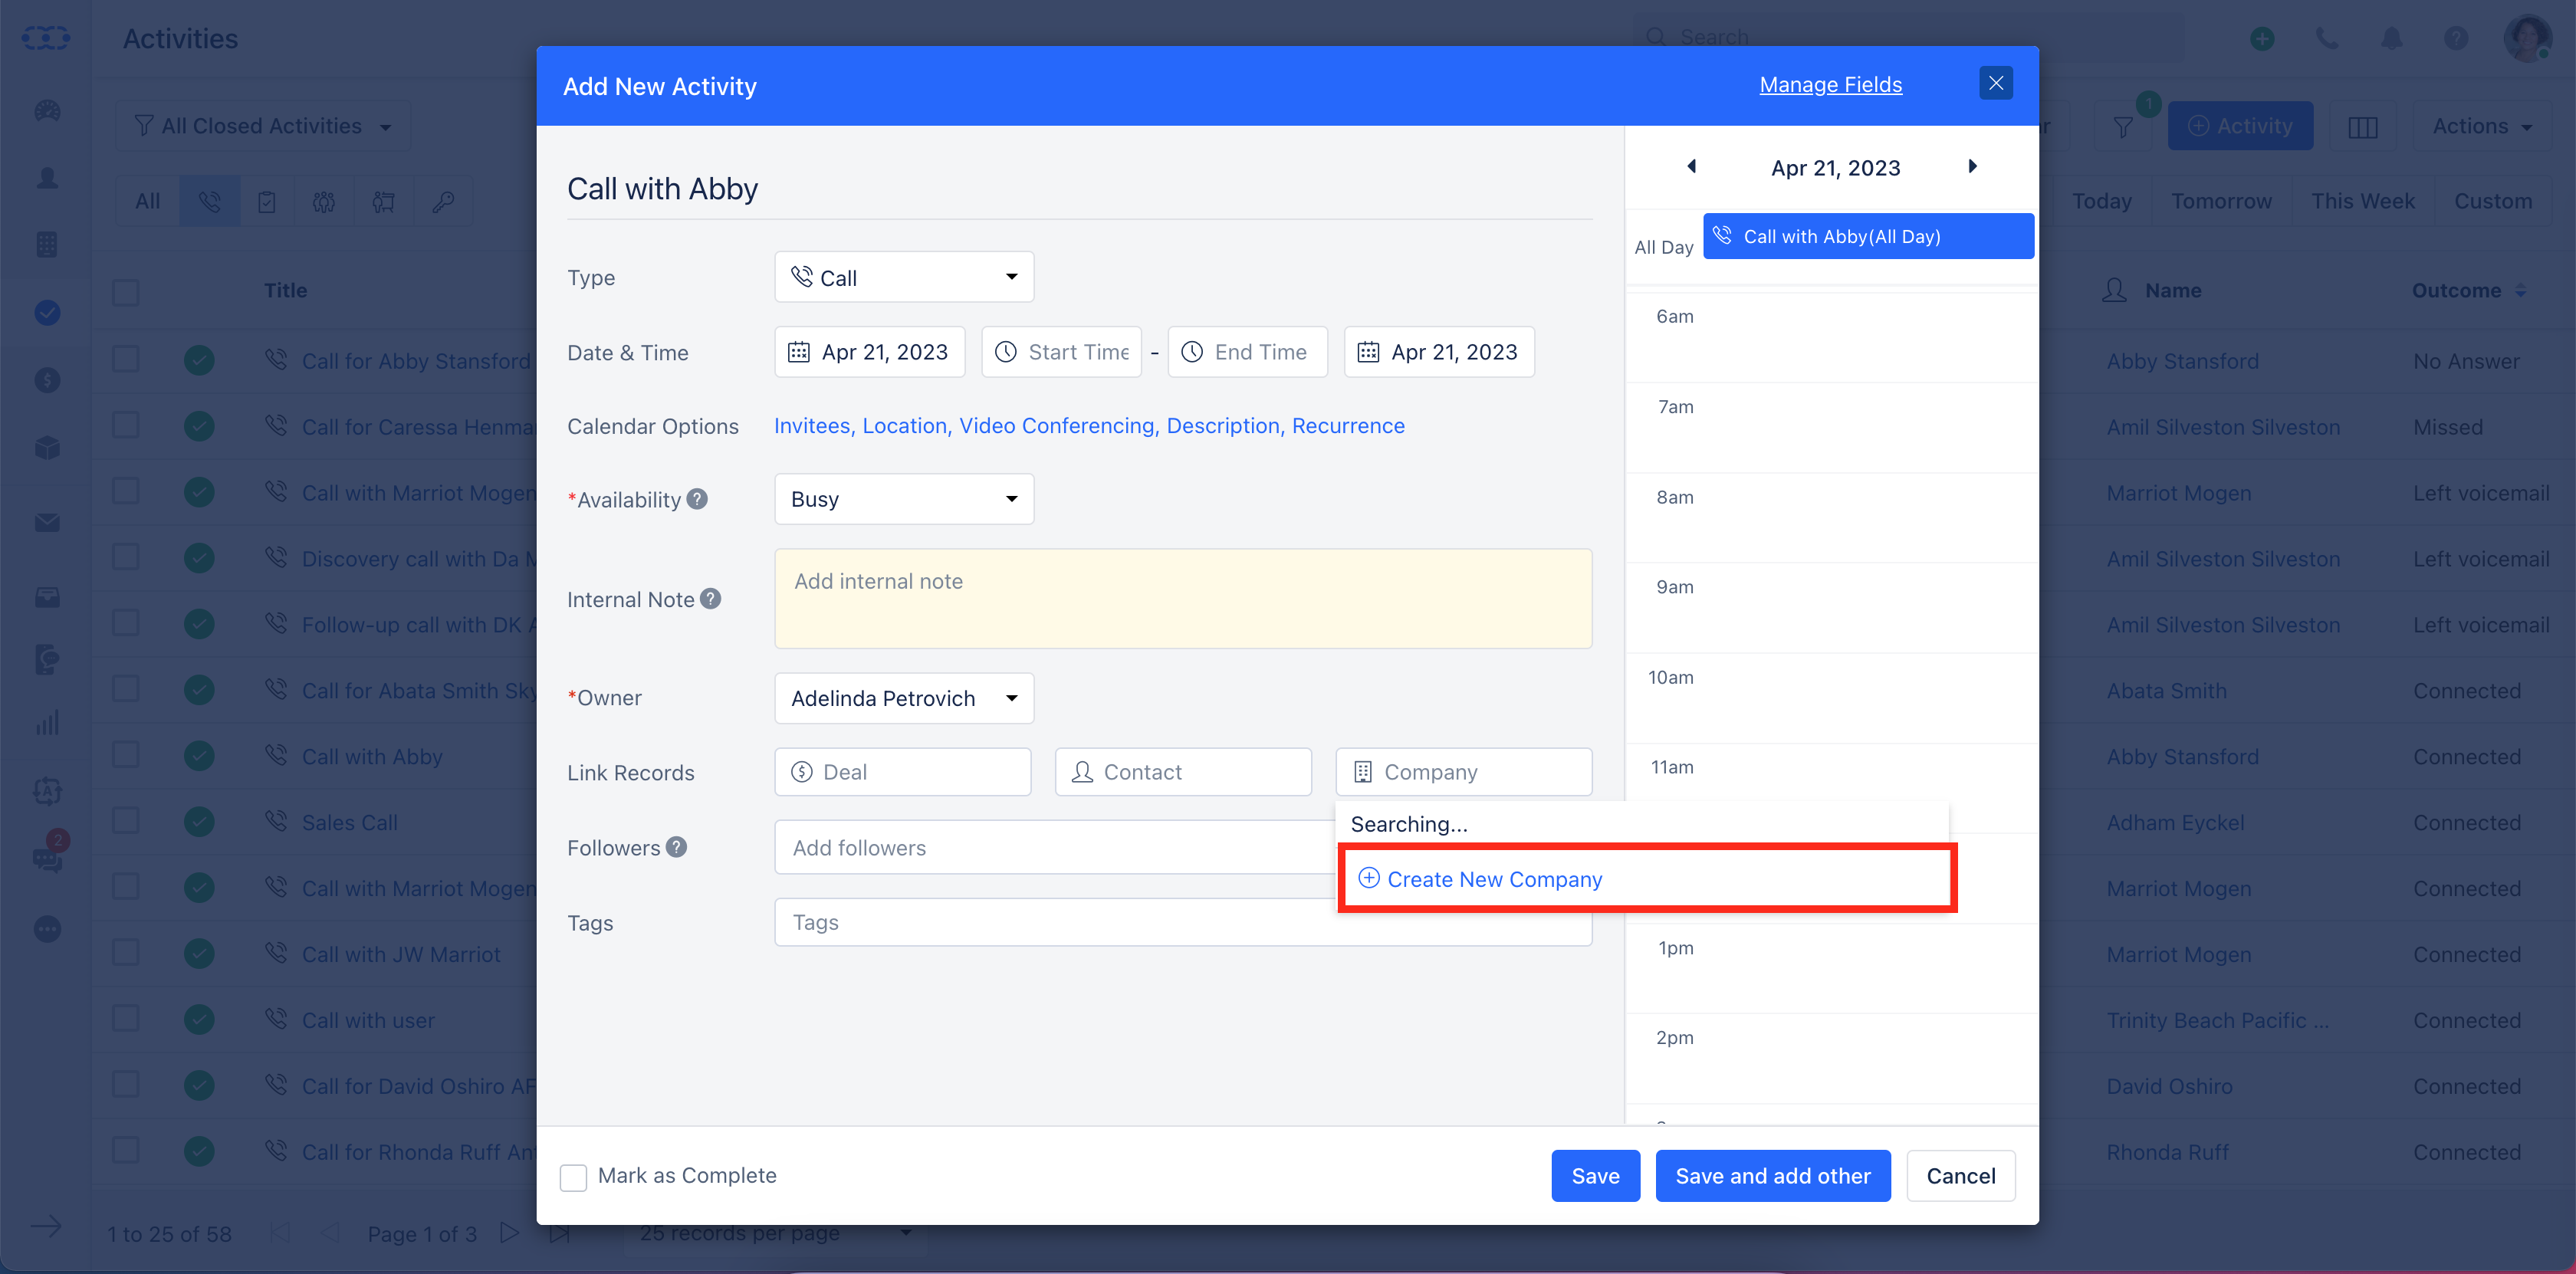
Task: Open Reports bar chart icon in sidebar
Action: pos(47,722)
